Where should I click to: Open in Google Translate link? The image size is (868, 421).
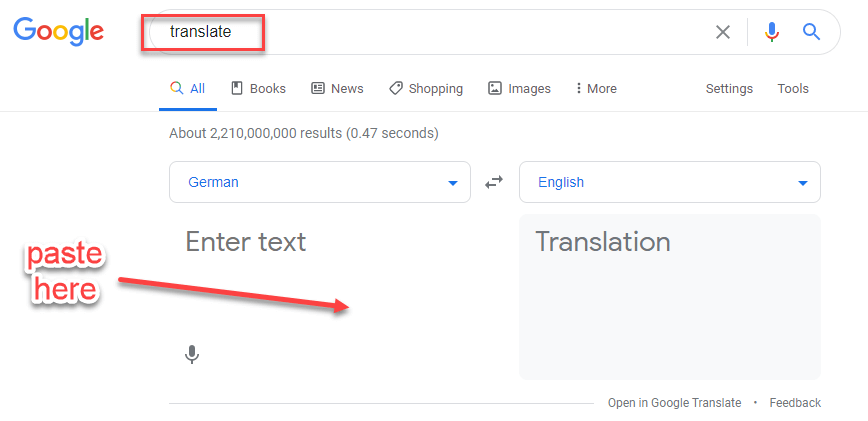pos(674,403)
